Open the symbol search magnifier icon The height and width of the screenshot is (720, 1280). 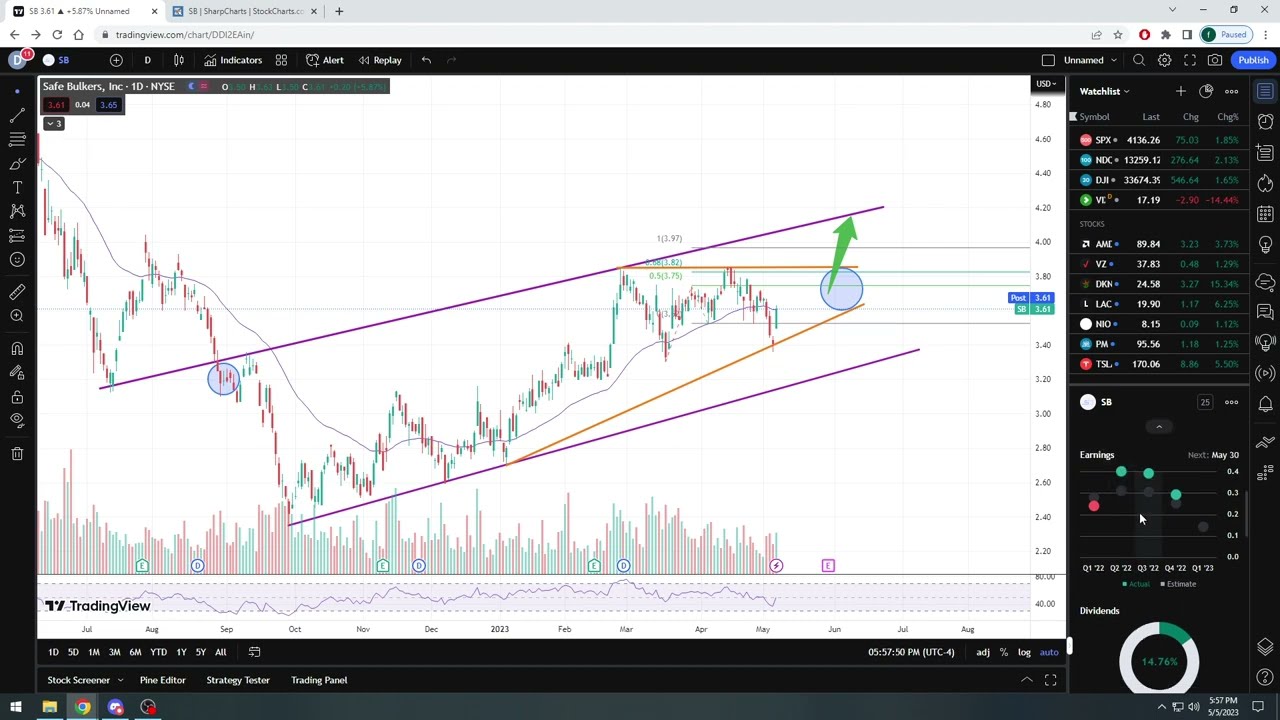pos(1139,60)
